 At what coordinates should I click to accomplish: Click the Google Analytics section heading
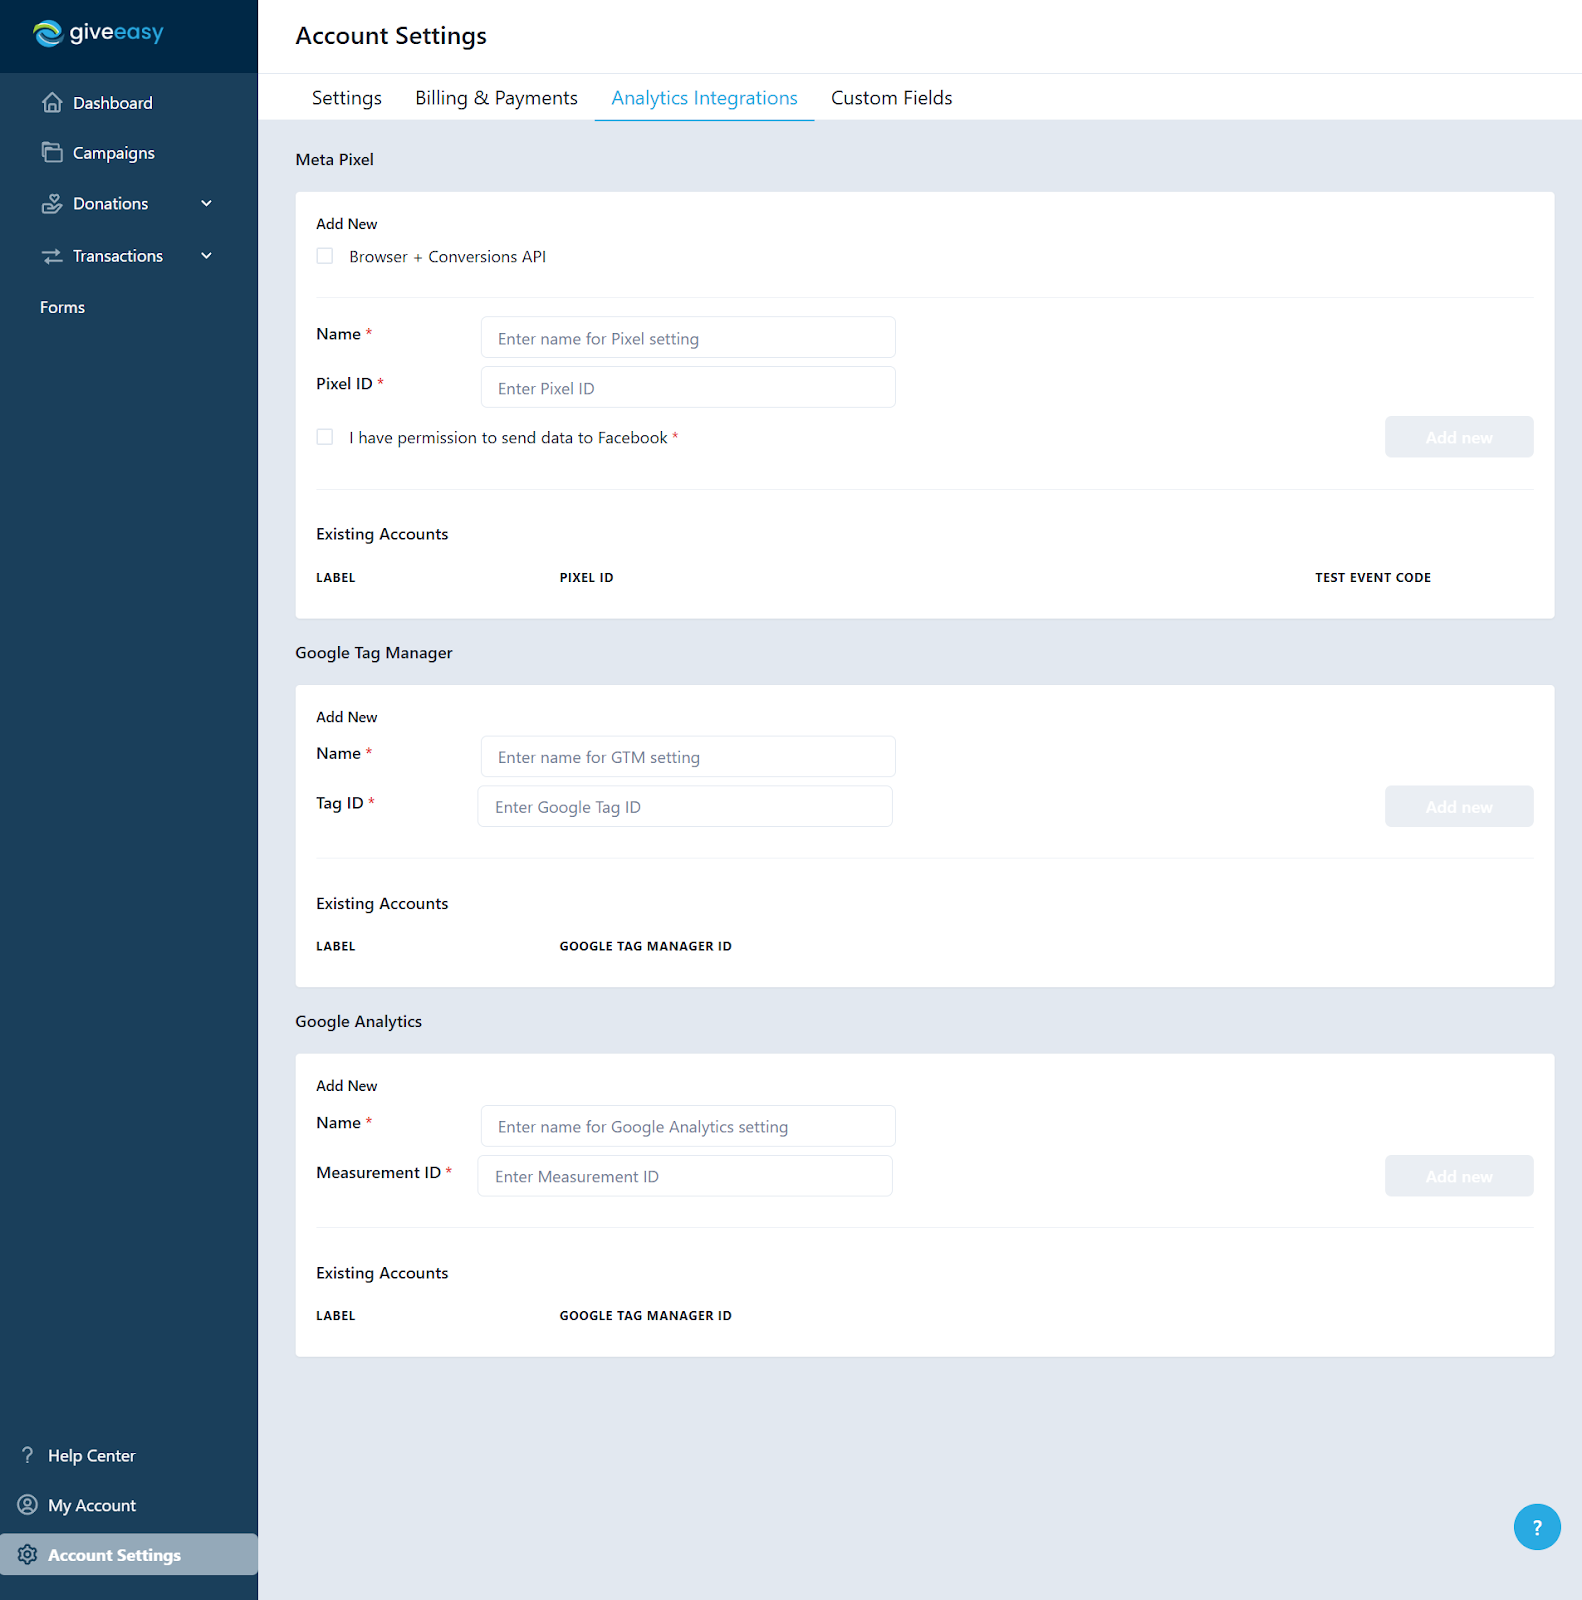[358, 1022]
